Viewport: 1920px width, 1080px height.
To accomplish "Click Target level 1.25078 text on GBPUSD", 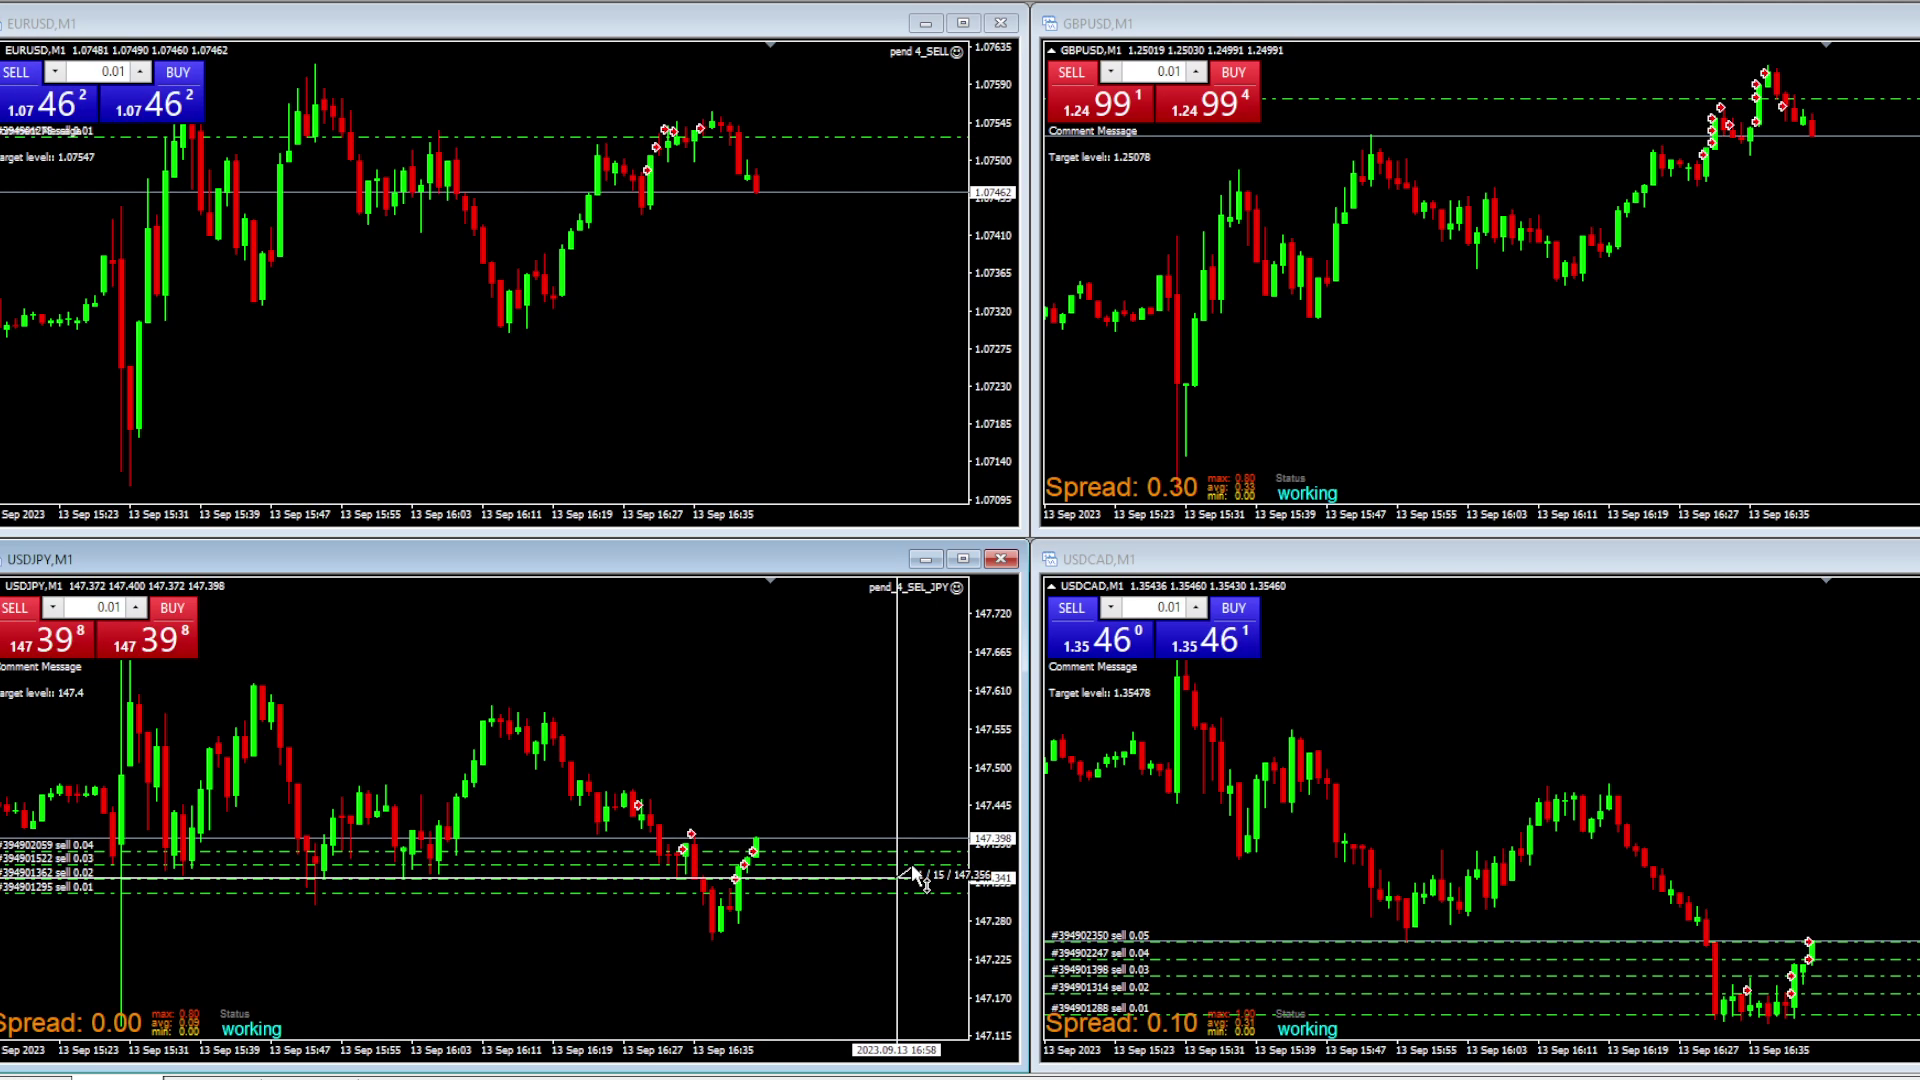I will click(x=1099, y=157).
